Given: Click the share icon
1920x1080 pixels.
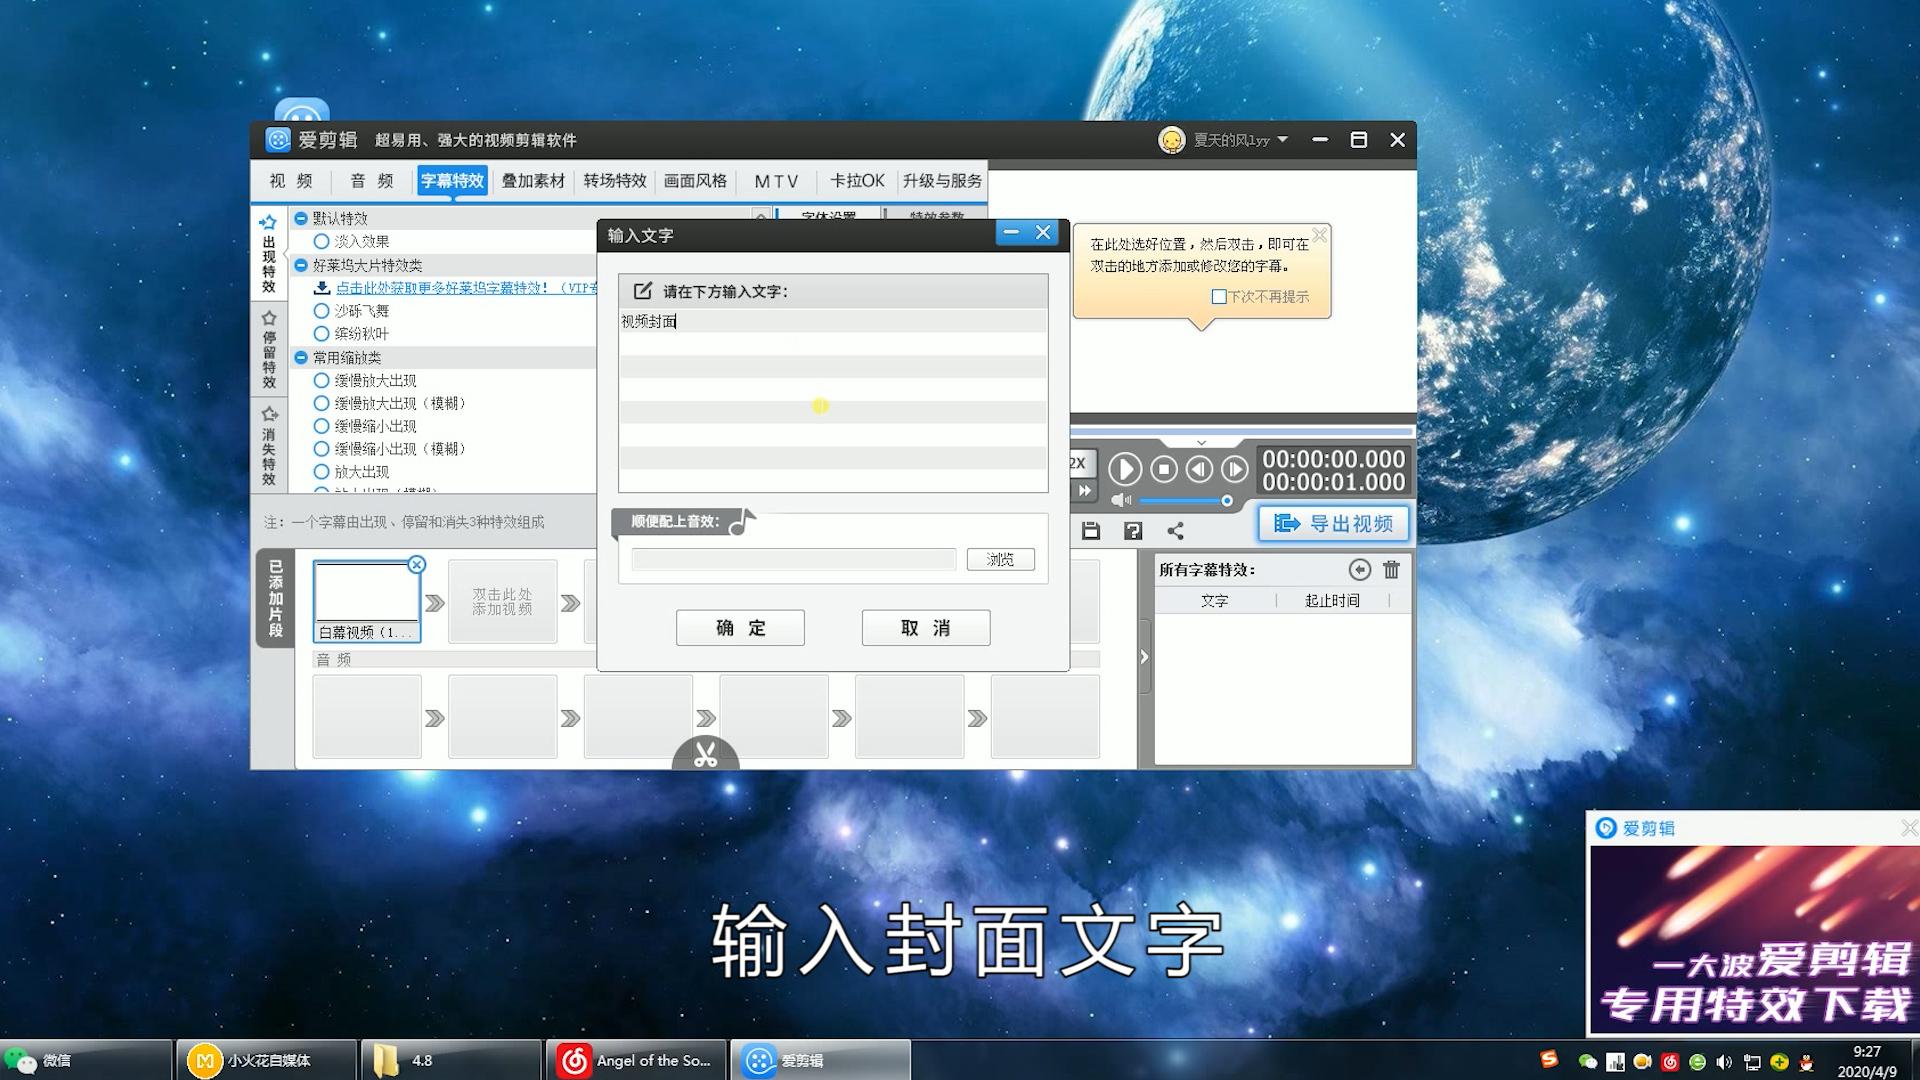Looking at the screenshot, I should pyautogui.click(x=1175, y=531).
